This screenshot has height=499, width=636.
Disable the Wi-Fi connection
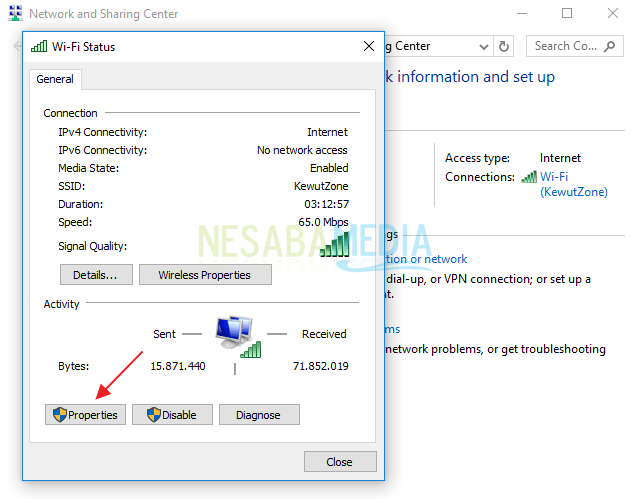click(172, 415)
